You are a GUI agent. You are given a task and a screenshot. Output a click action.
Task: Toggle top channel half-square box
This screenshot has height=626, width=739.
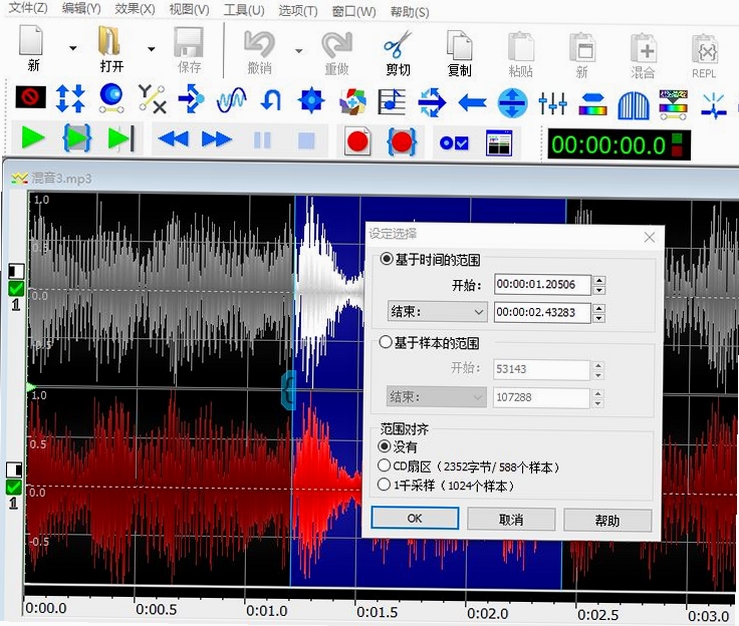[16, 271]
